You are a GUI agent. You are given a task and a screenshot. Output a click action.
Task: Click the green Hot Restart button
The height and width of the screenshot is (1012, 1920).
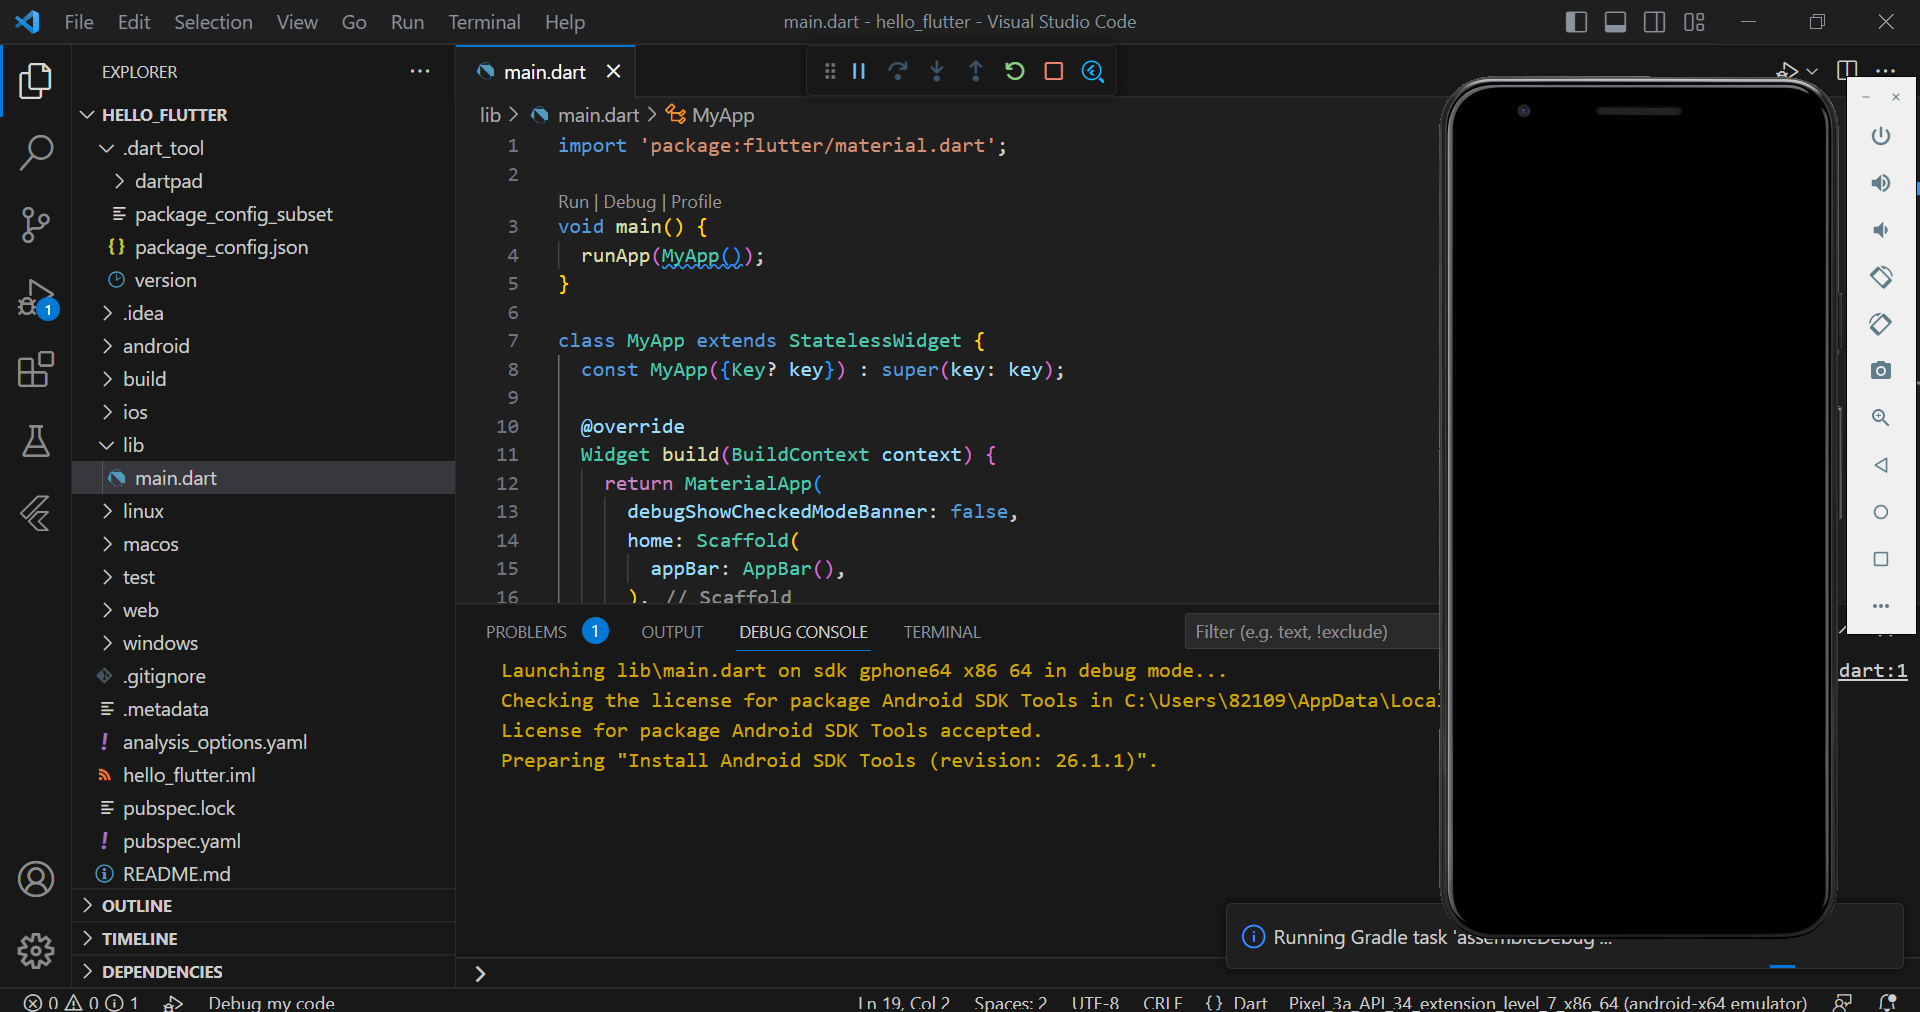1015,71
